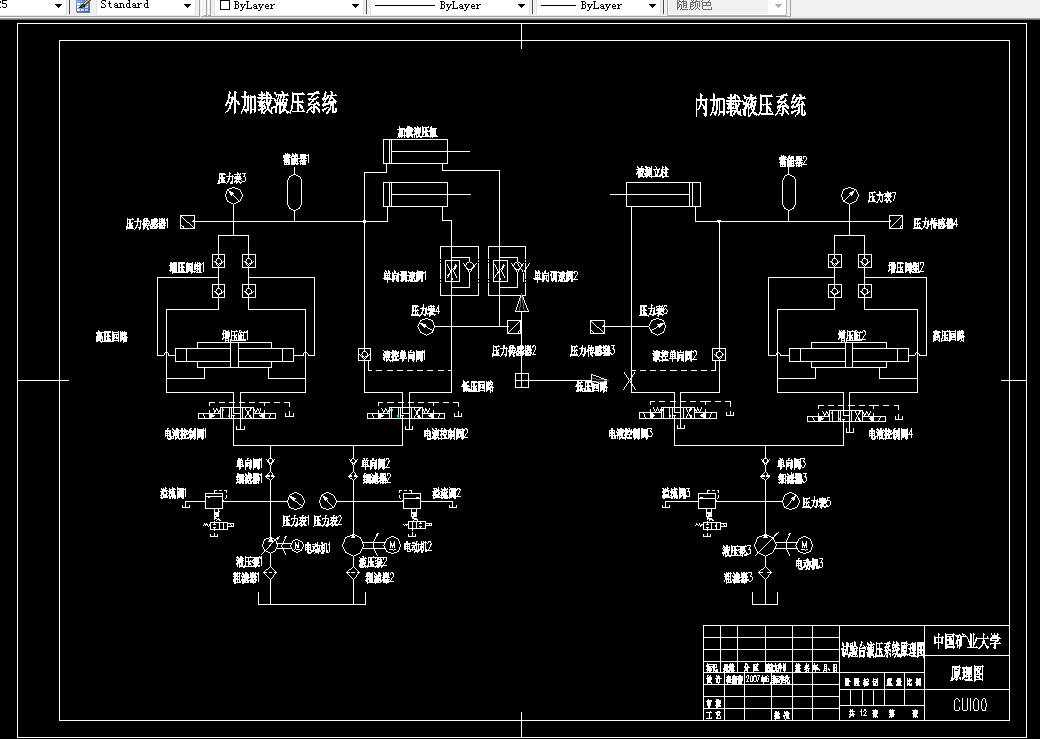Select the 电液控制阀3 directional valve symbol
This screenshot has width=1040, height=739.
pyautogui.click(x=679, y=414)
